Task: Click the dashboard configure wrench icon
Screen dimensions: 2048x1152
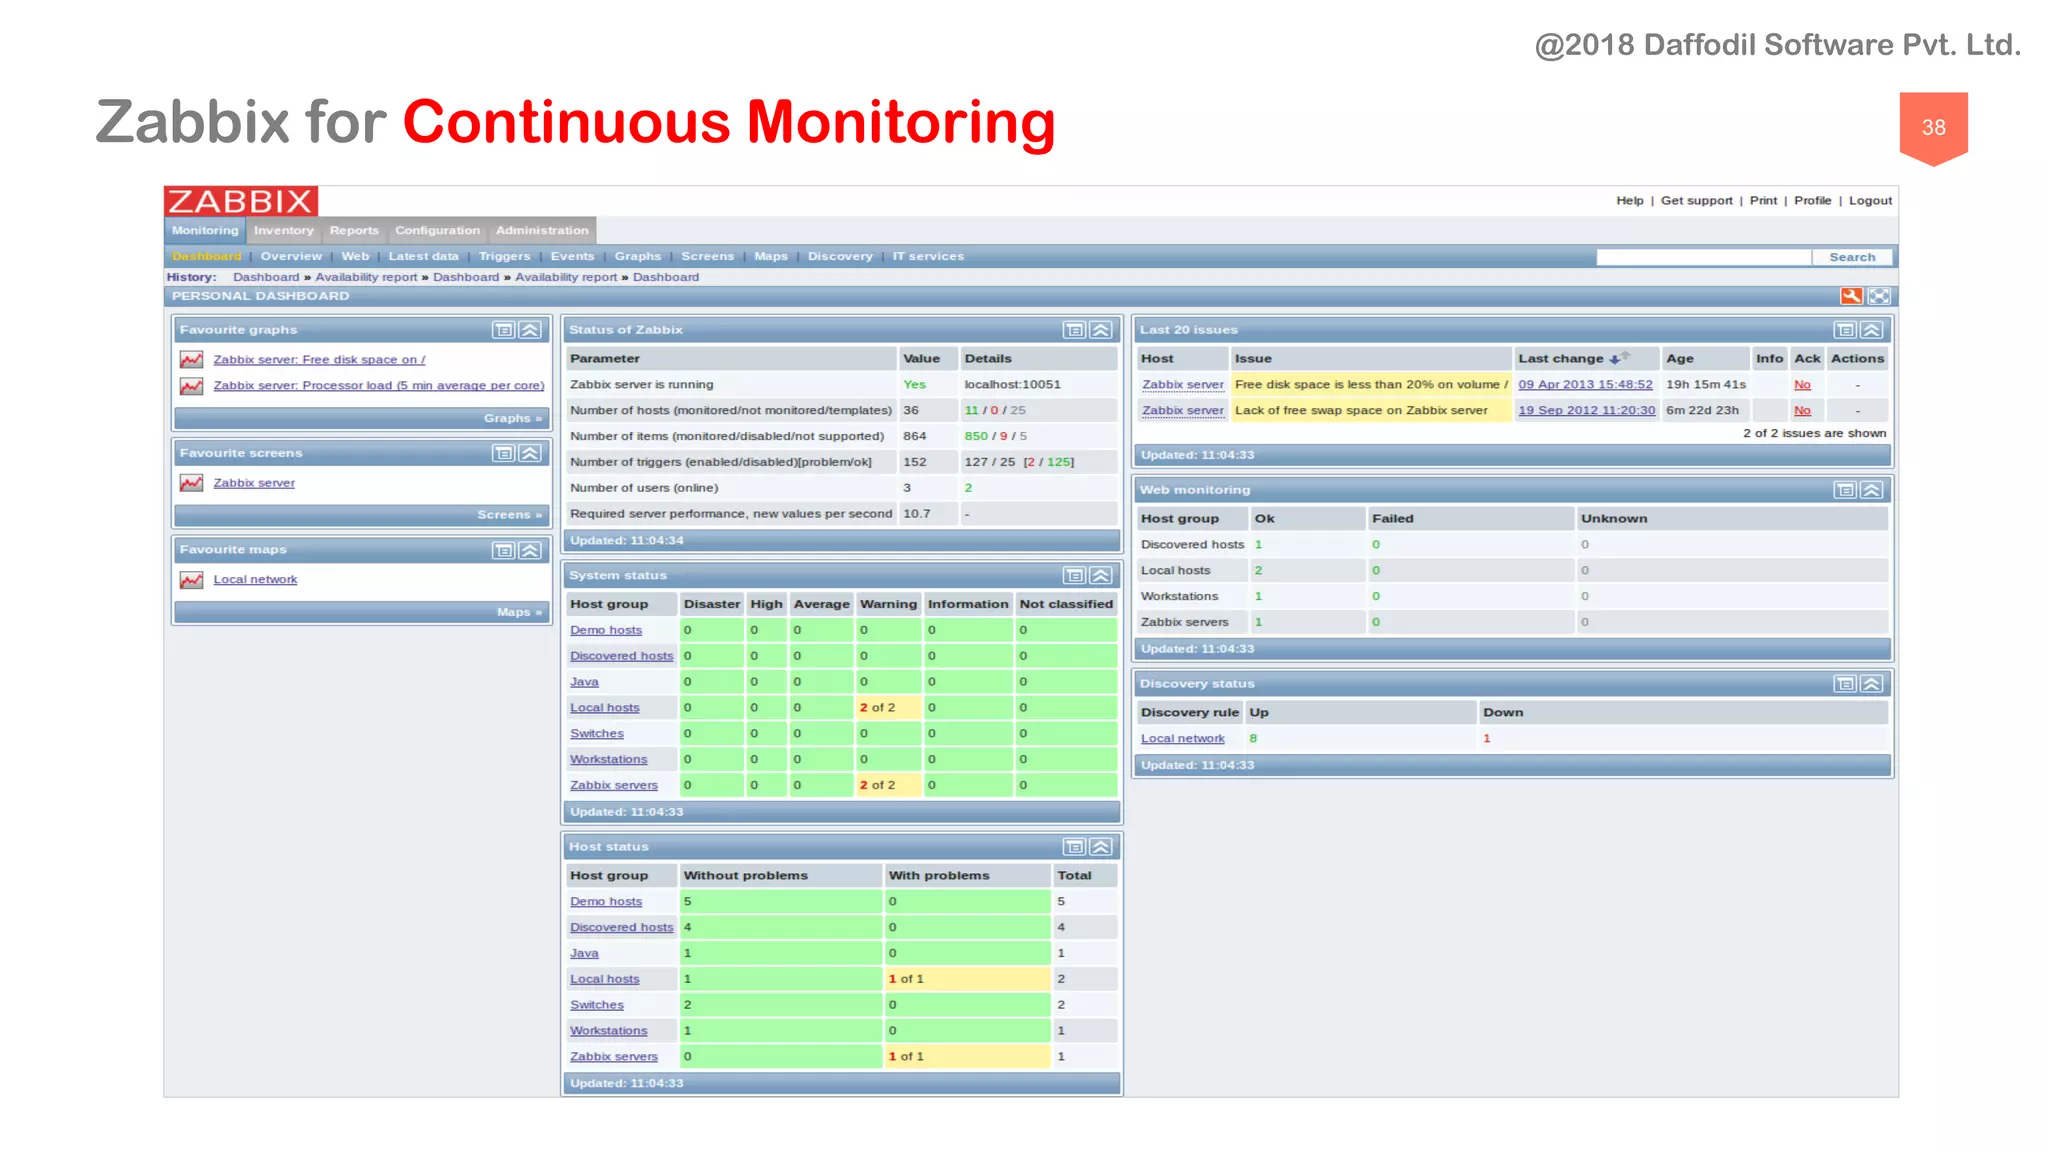Action: pyautogui.click(x=1852, y=296)
